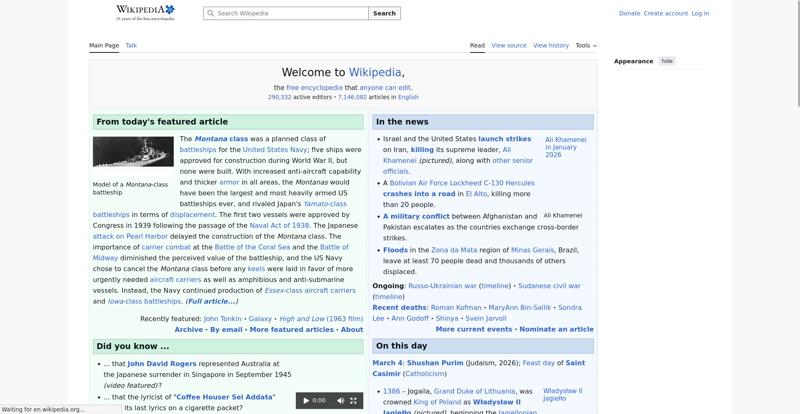The width and height of the screenshot is (800, 414).
Task: Mute the audio player volume
Action: [x=340, y=400]
